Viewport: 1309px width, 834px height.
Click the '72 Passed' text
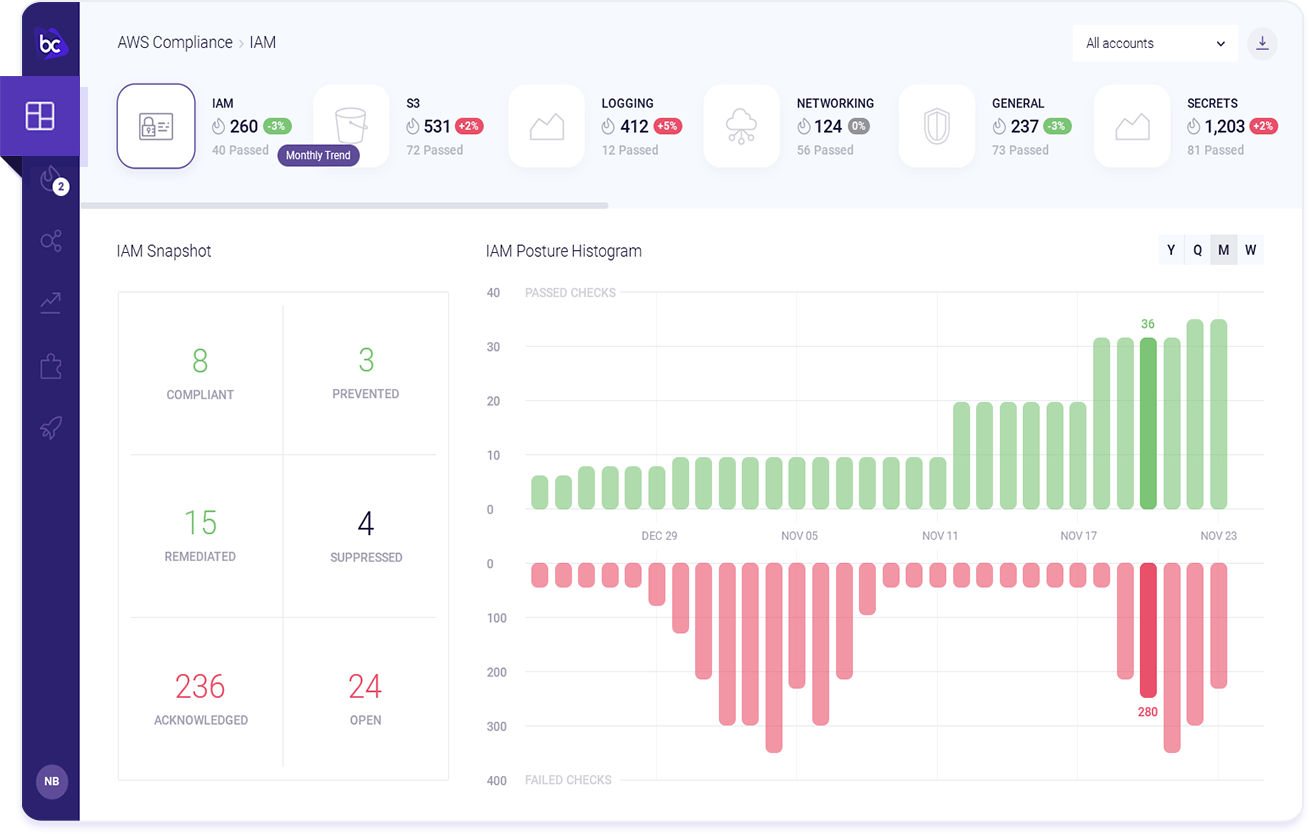tap(434, 150)
